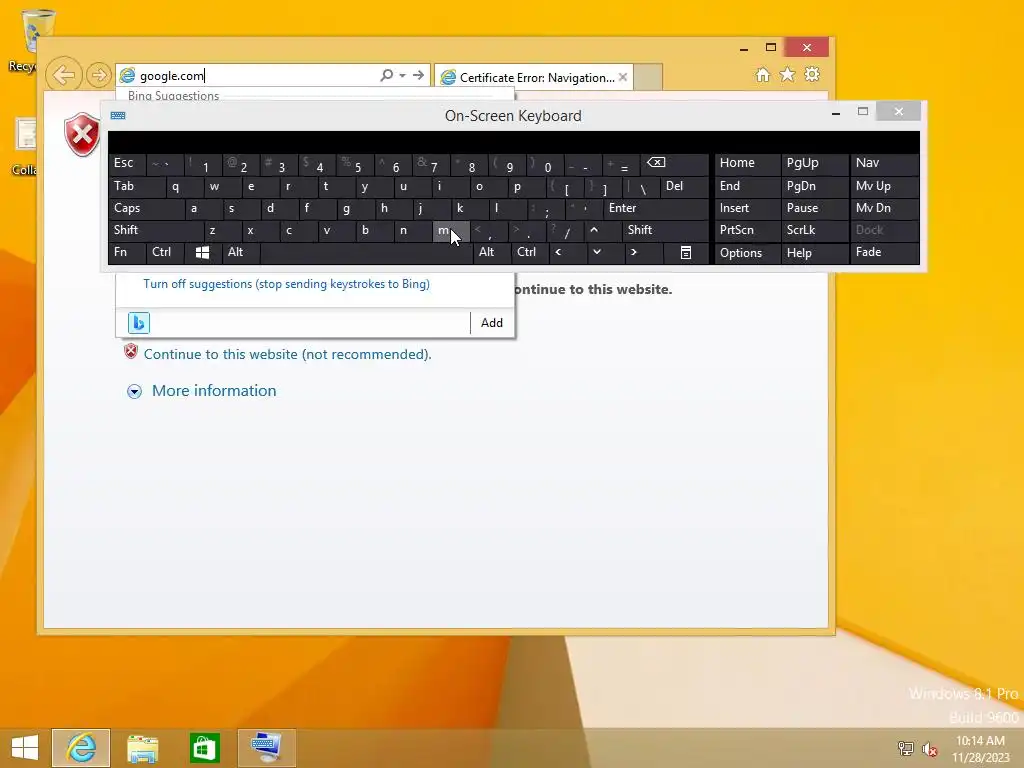This screenshot has width=1024, height=768.
Task: Click the Enter key on On-Screen Keyboard
Action: [656, 208]
